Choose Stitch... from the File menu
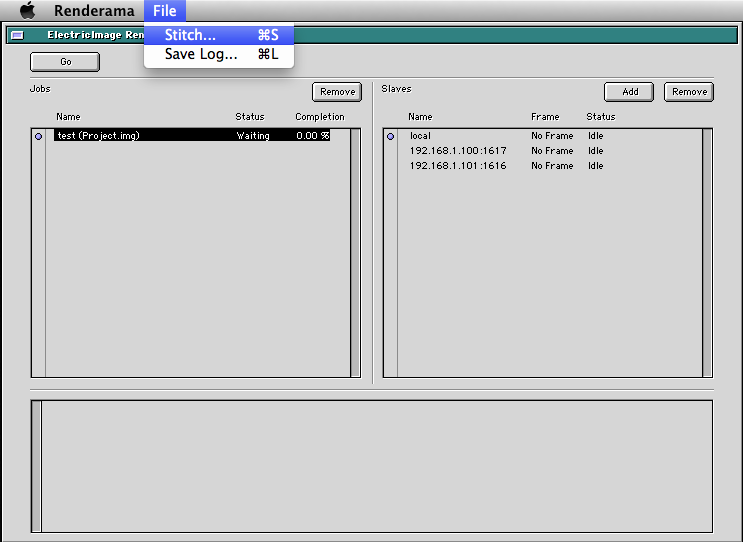Screen dimensions: 743x542 tap(190, 35)
